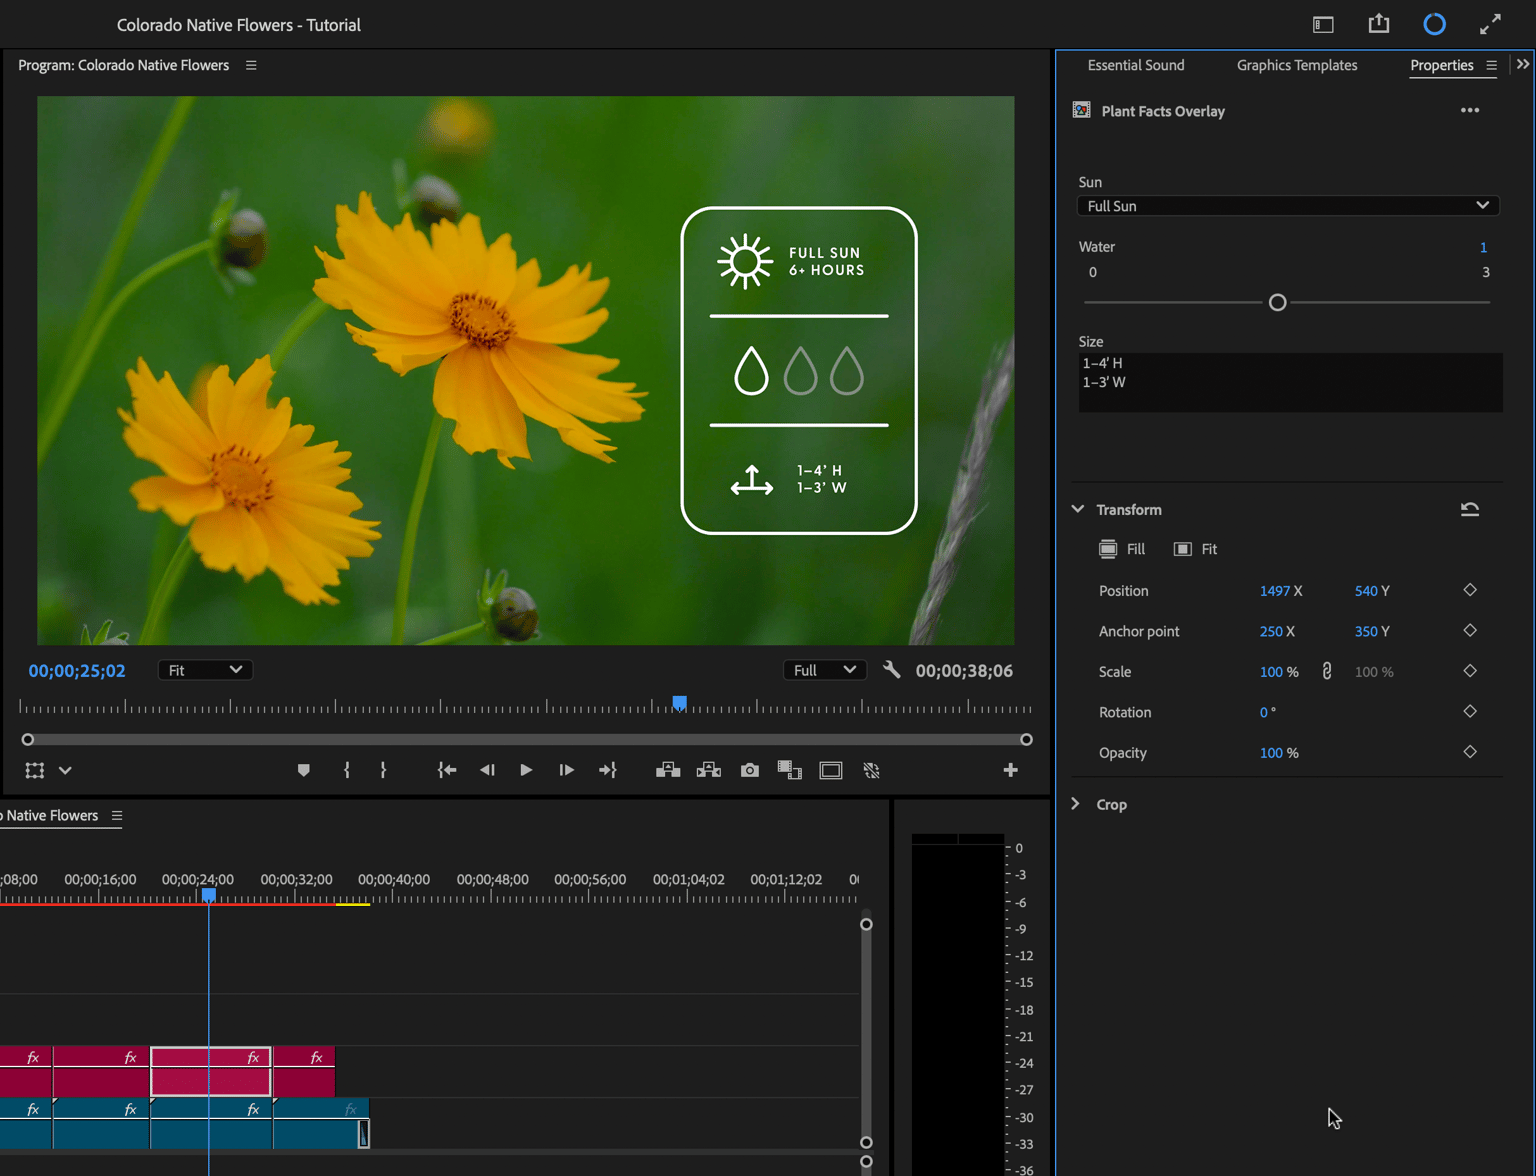
Task: Step back one frame
Action: 487,771
